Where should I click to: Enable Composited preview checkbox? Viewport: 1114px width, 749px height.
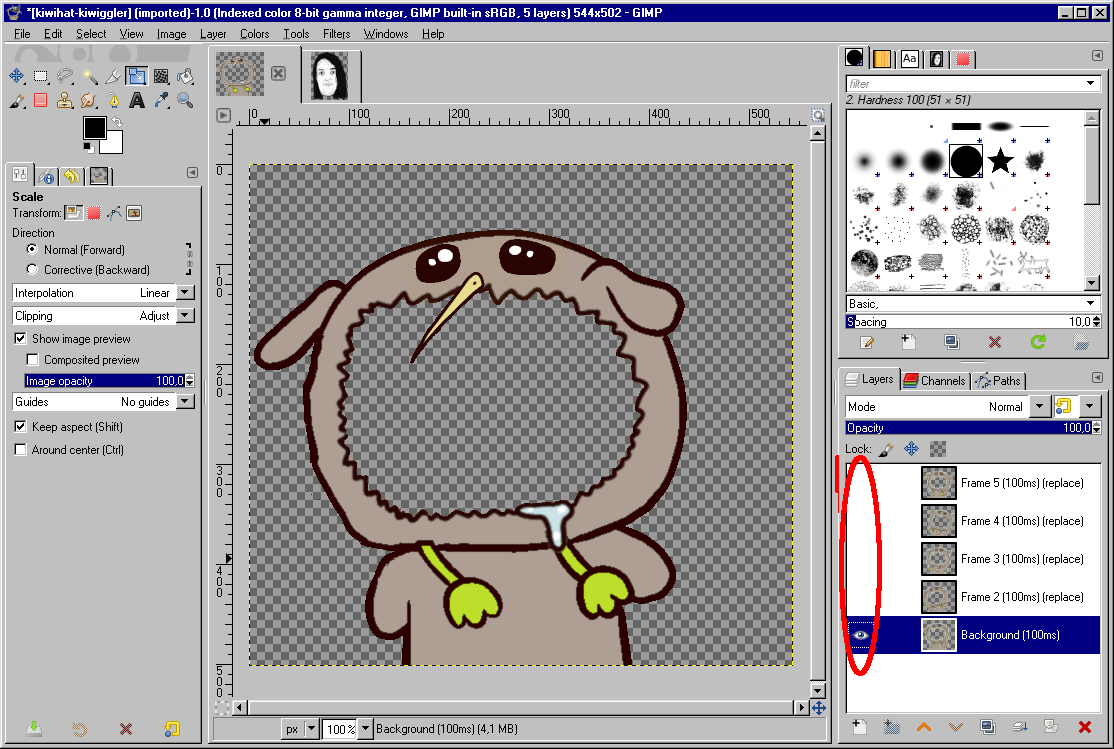tap(33, 360)
